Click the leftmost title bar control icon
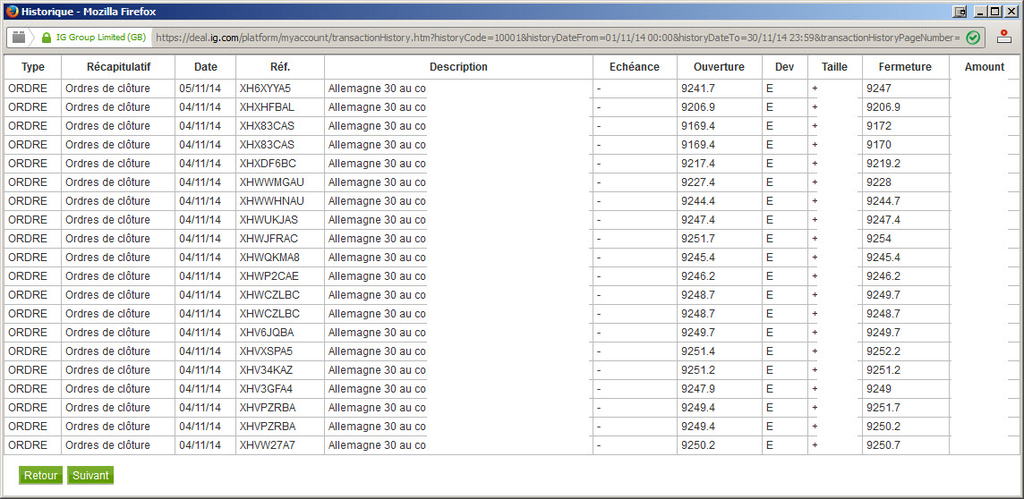 tap(960, 11)
